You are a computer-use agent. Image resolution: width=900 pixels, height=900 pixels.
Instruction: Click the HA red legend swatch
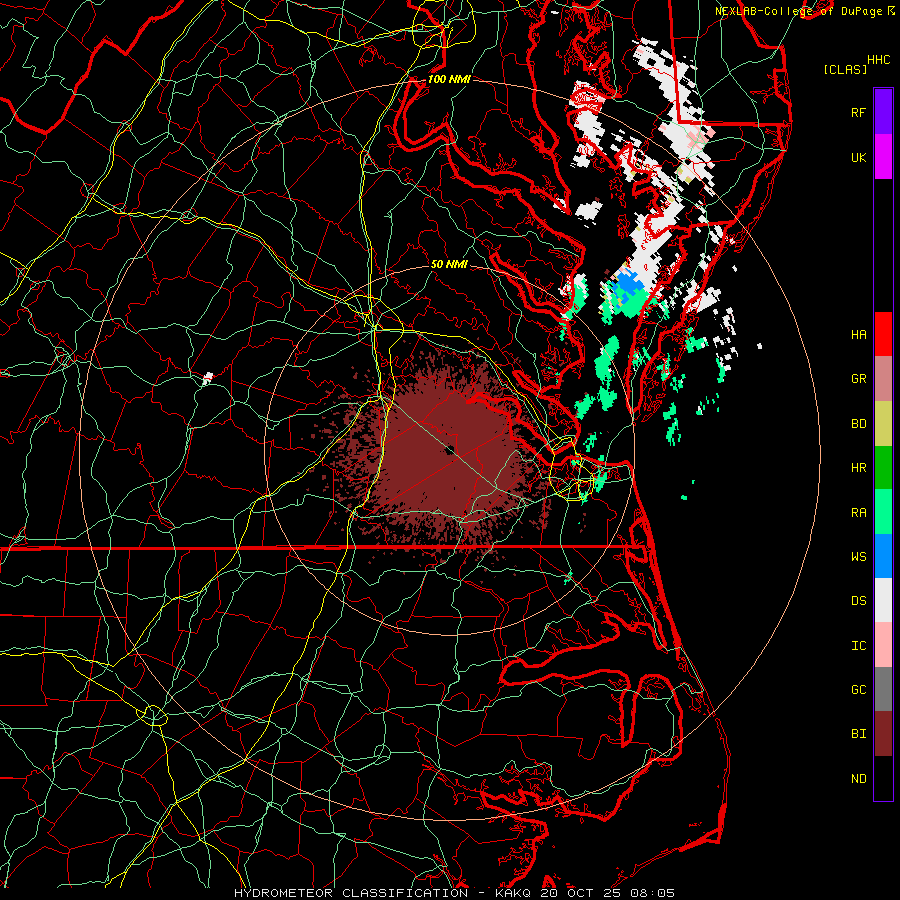[883, 334]
